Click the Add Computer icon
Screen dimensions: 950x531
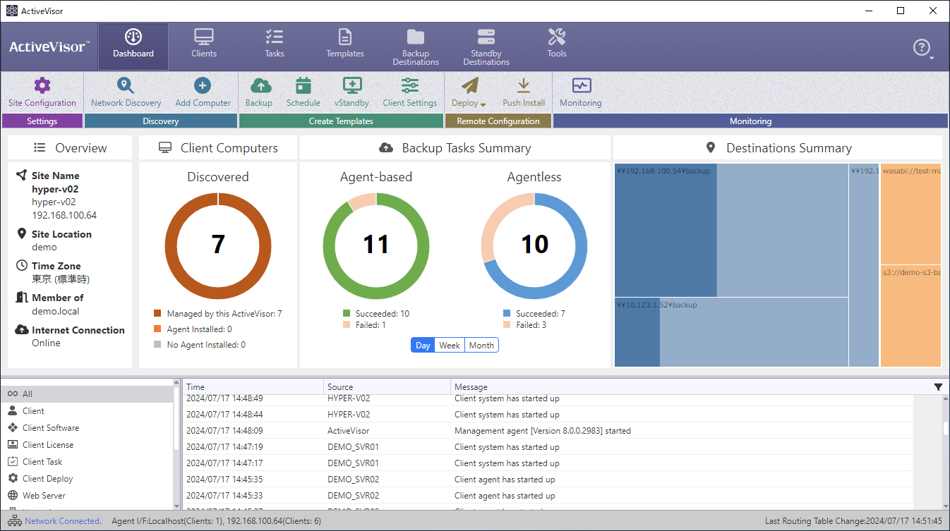(202, 85)
